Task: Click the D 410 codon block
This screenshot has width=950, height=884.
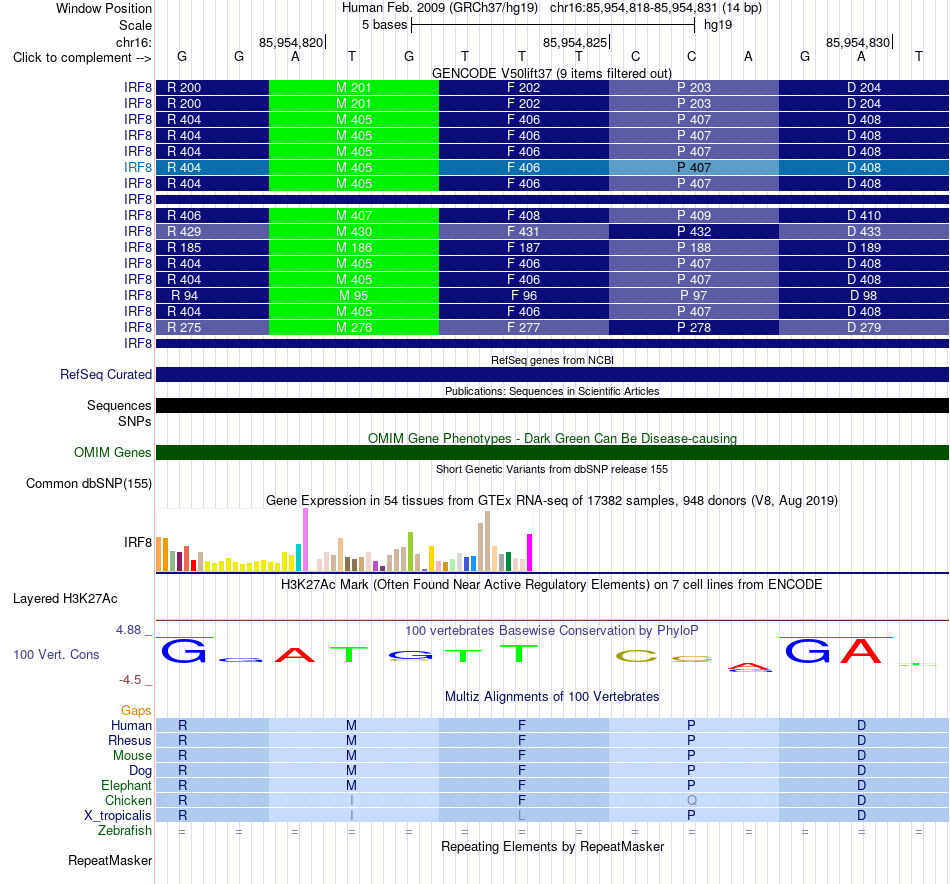Action: point(863,216)
